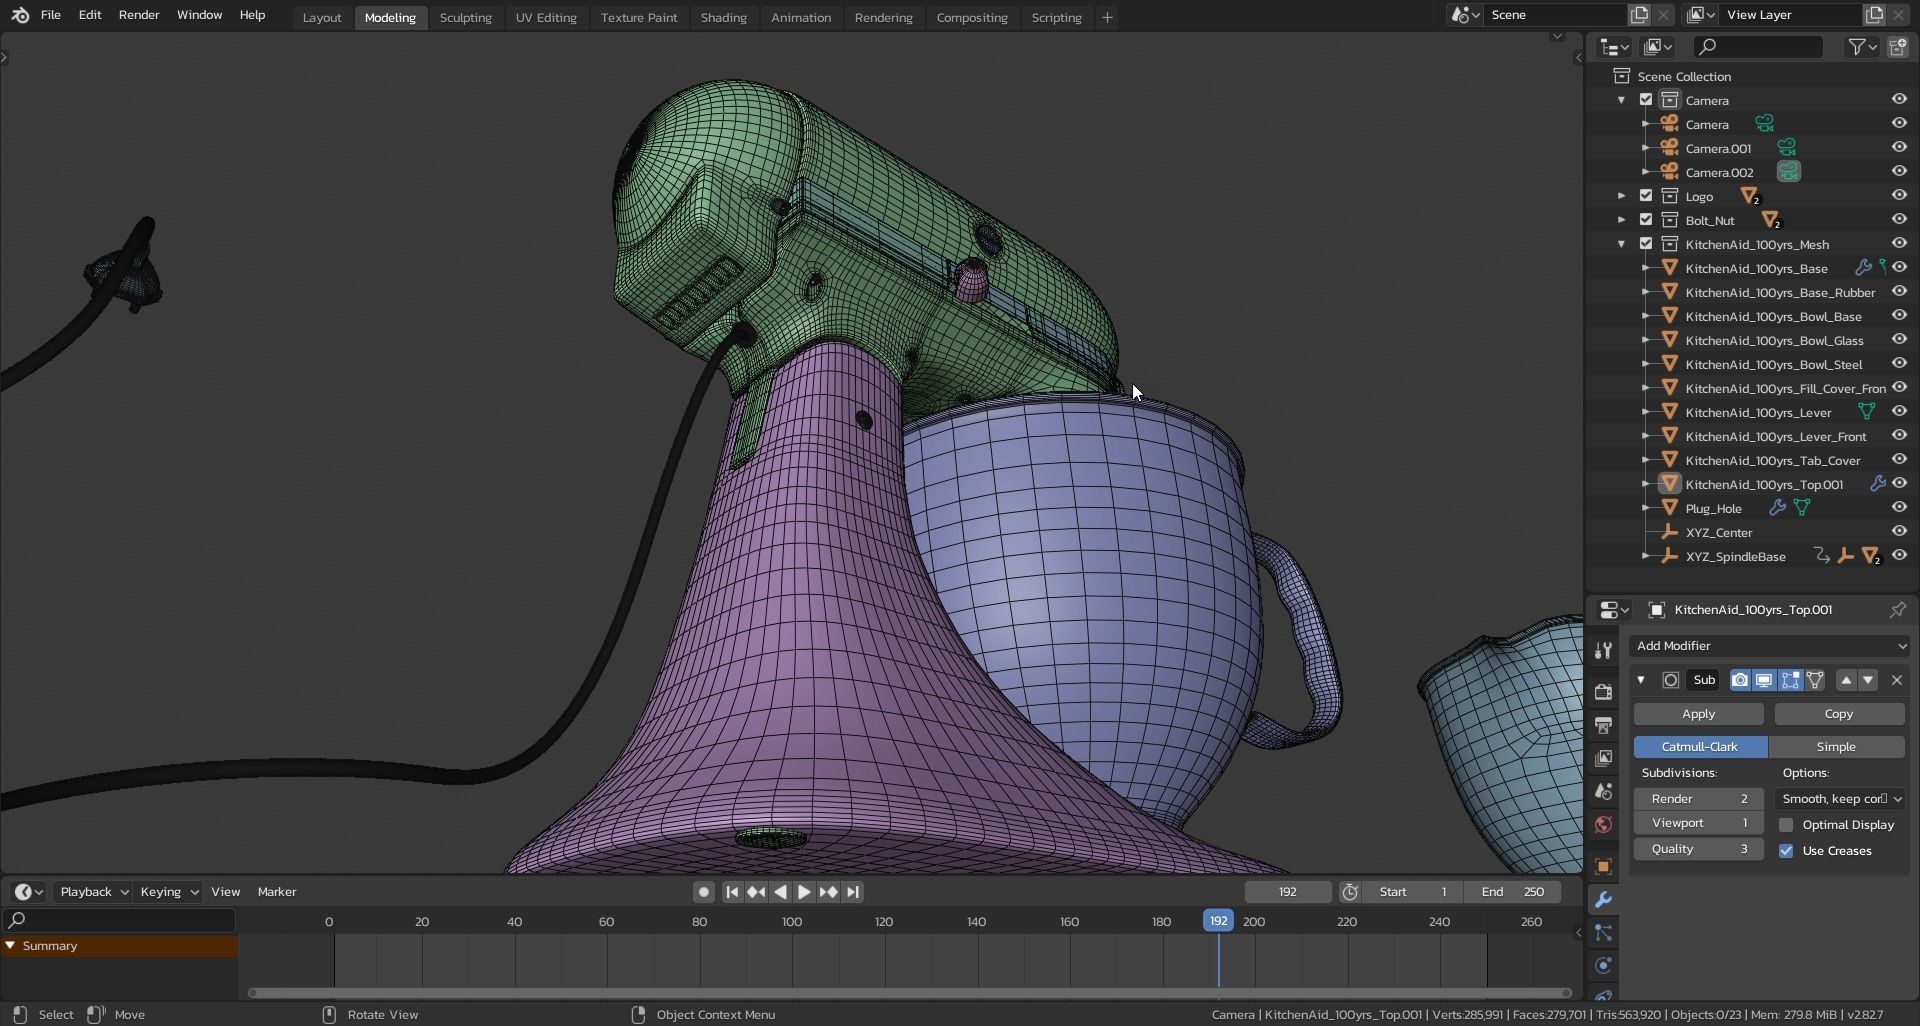
Task: Collapse the Sub modifier panel
Action: pyautogui.click(x=1641, y=680)
